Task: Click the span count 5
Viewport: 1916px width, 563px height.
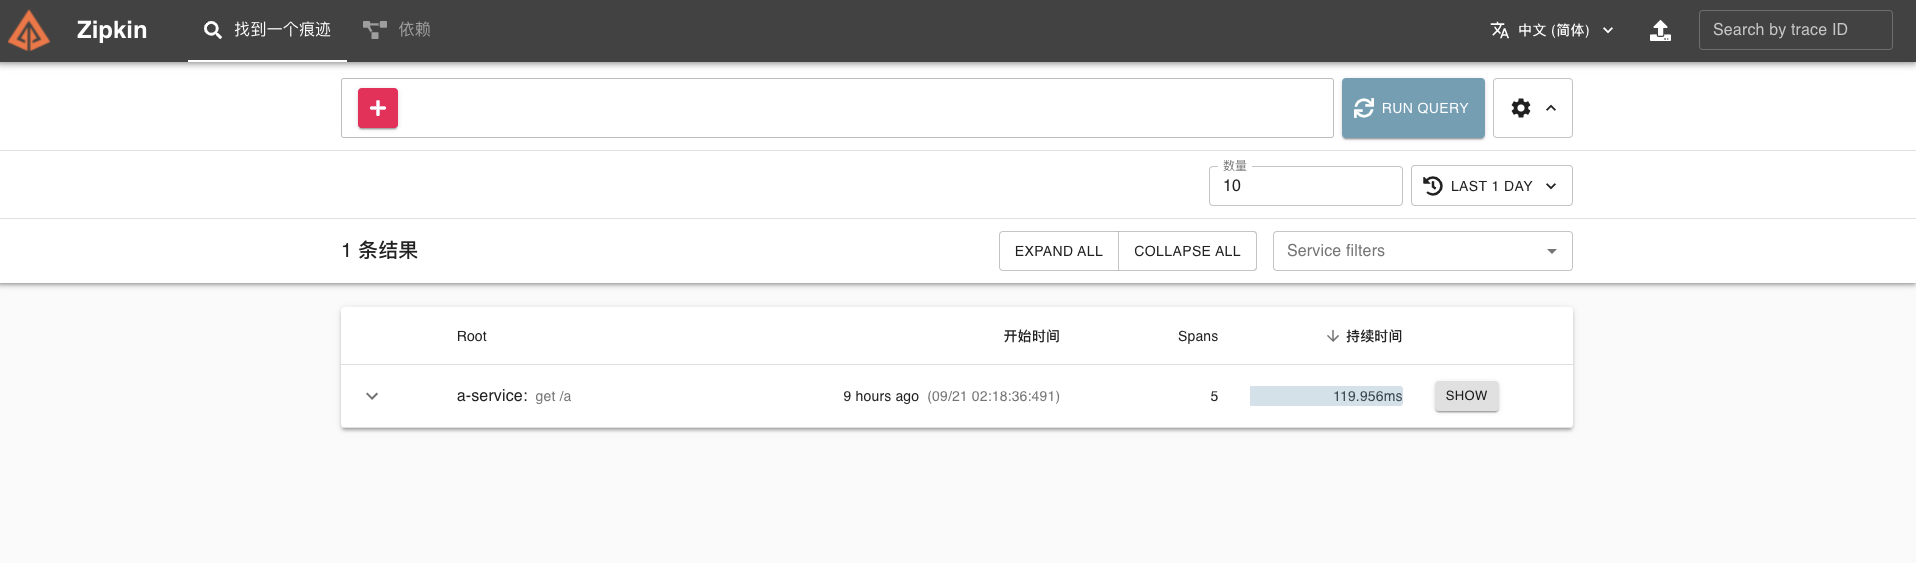Action: pyautogui.click(x=1214, y=396)
